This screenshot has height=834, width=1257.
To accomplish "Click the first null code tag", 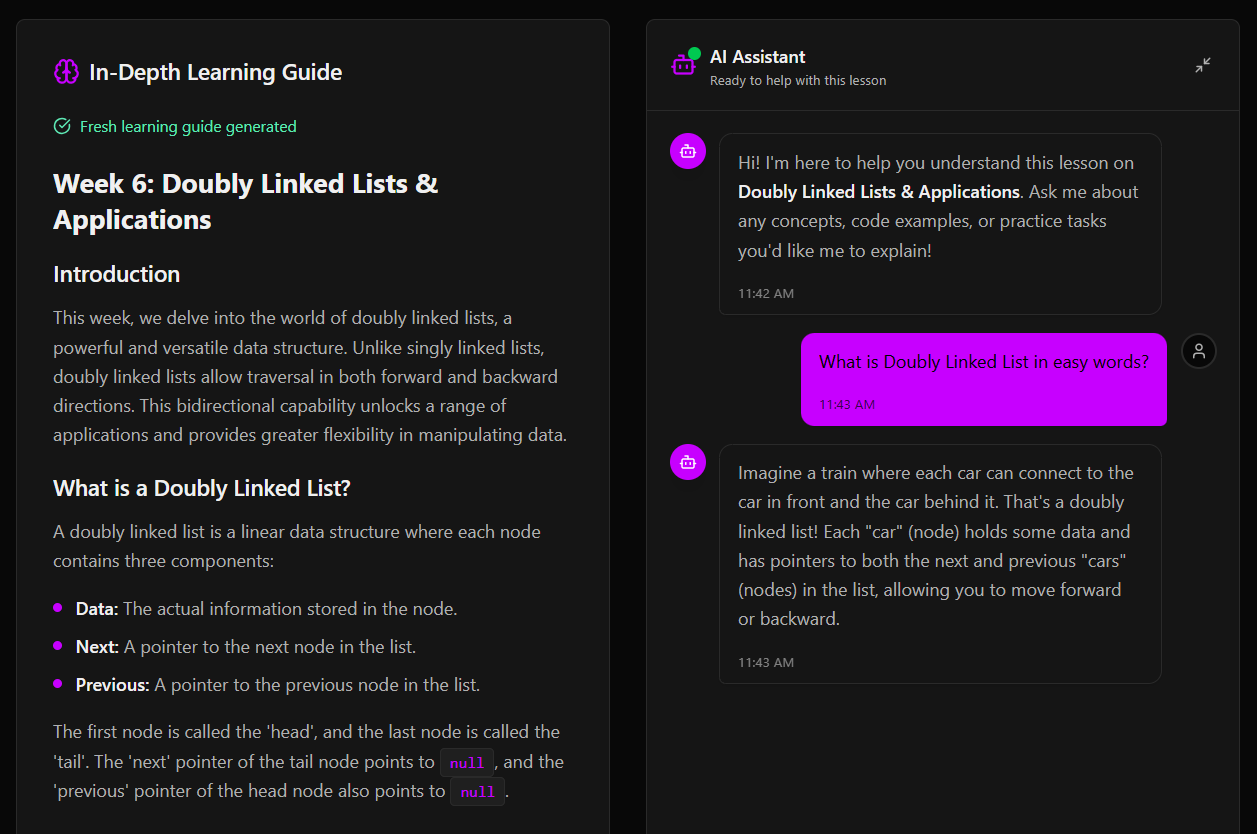I will coord(467,763).
